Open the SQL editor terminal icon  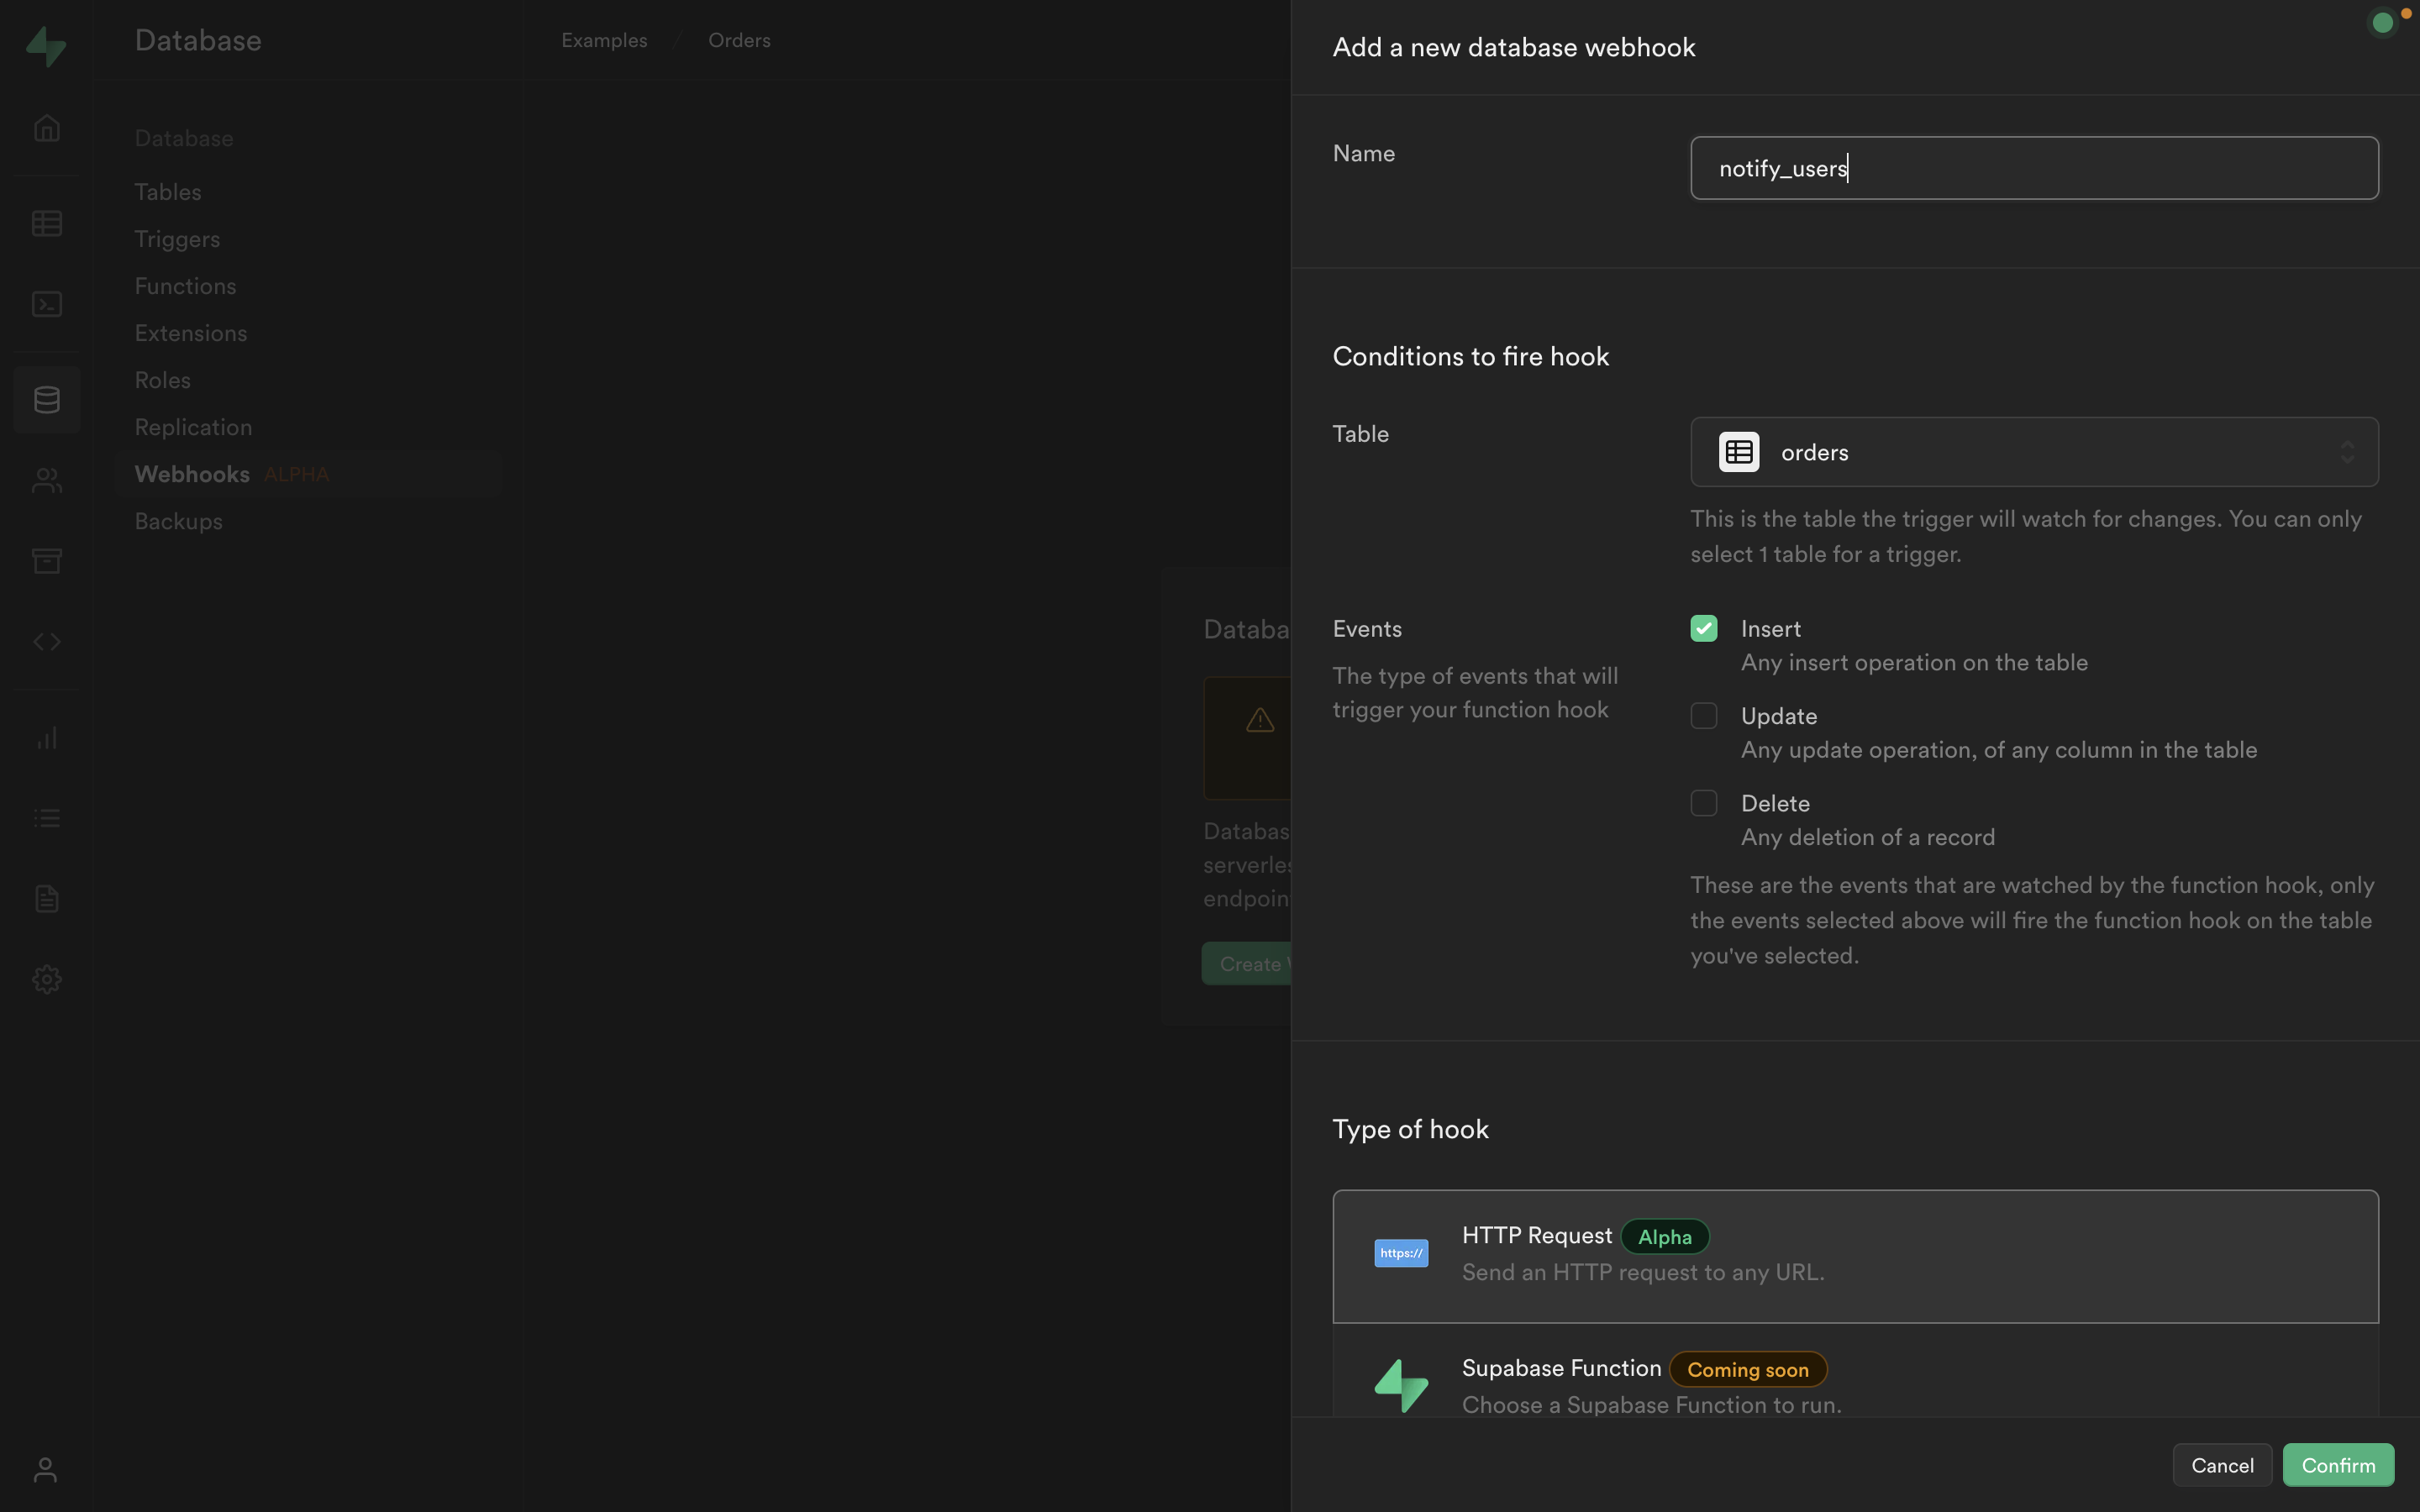coord(47,304)
